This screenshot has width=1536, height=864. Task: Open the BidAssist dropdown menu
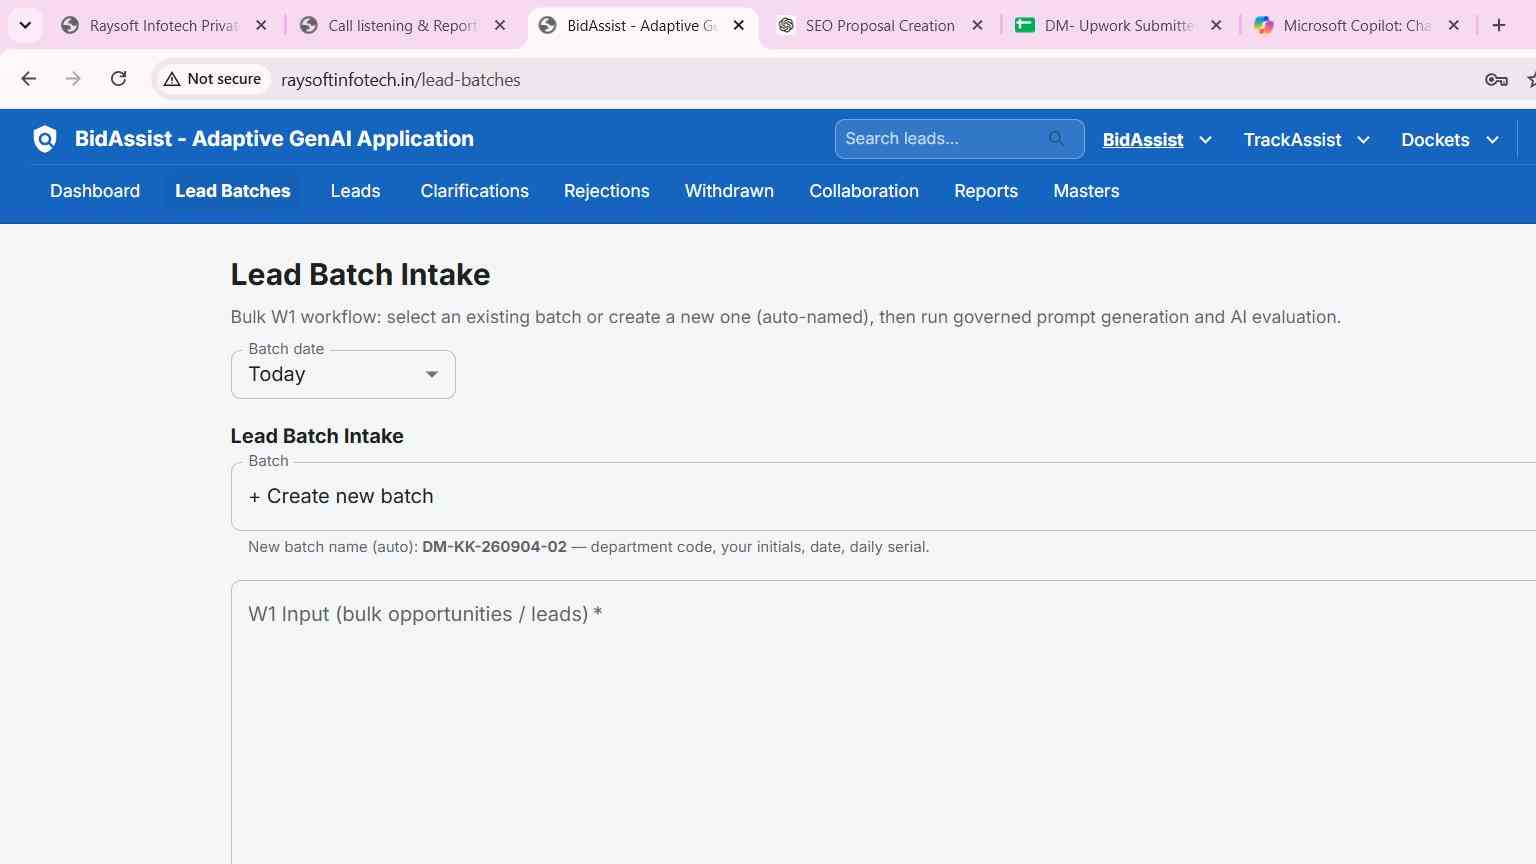(1157, 140)
